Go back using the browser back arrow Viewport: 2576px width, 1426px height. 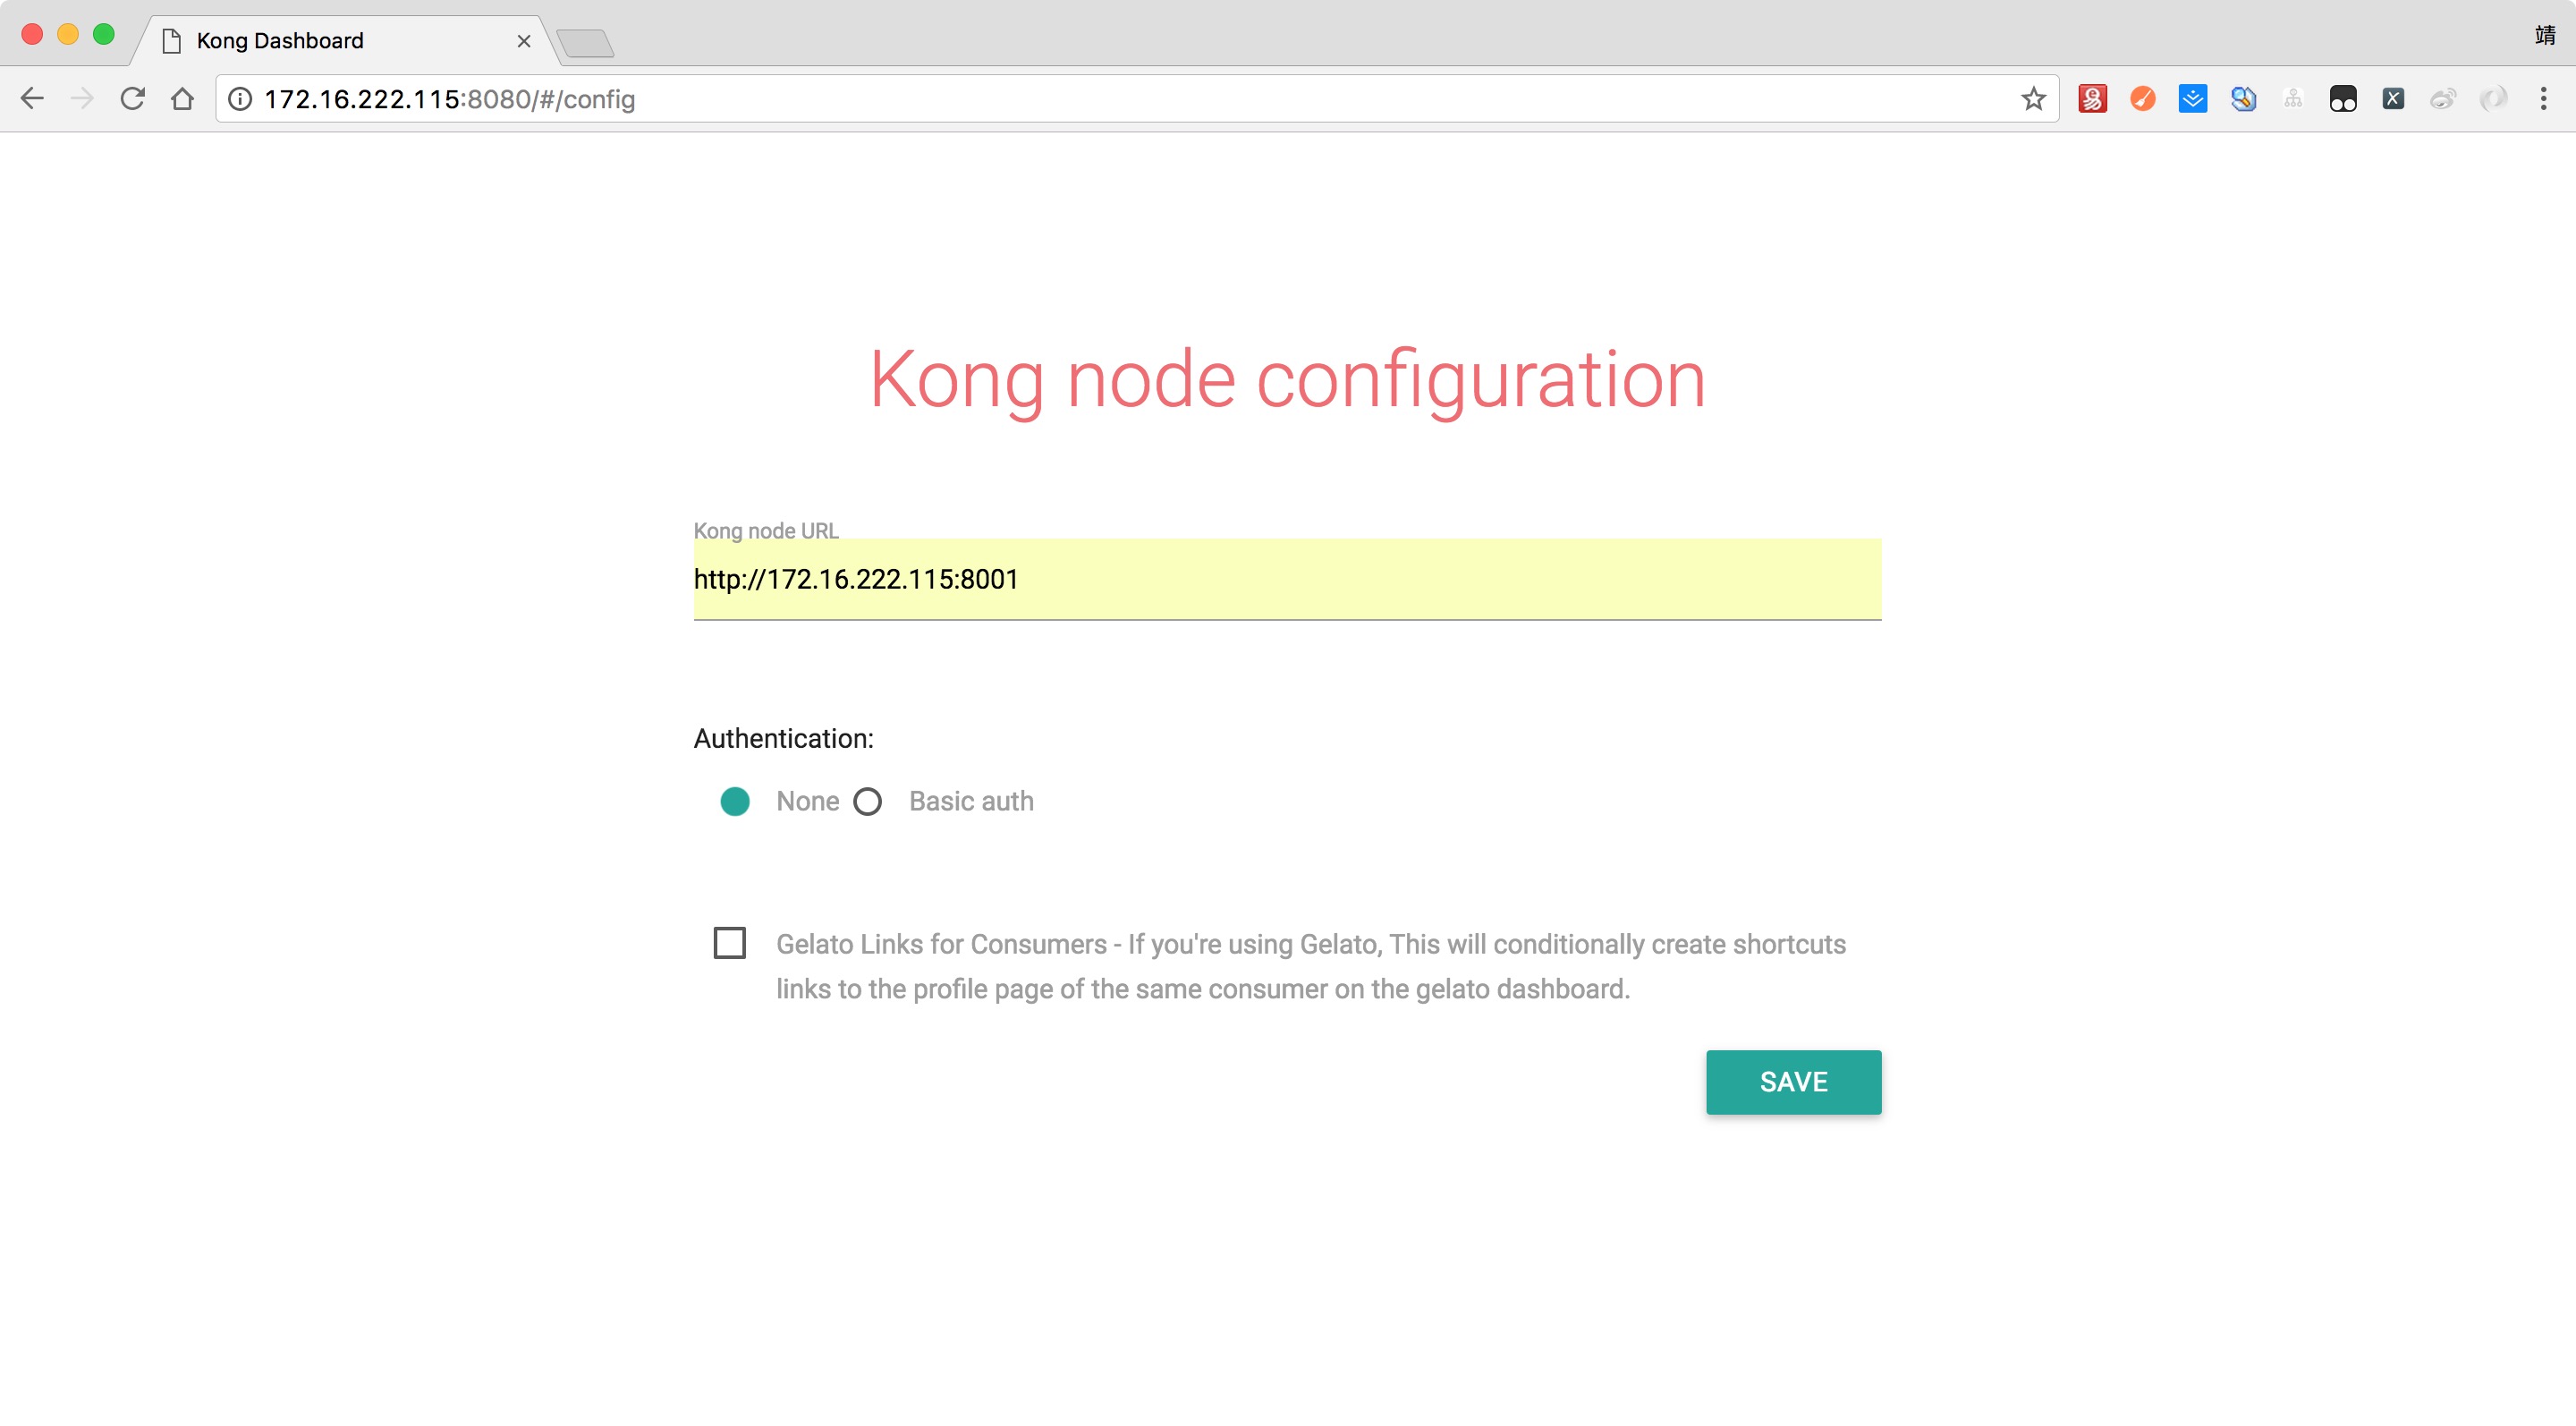tap(32, 98)
